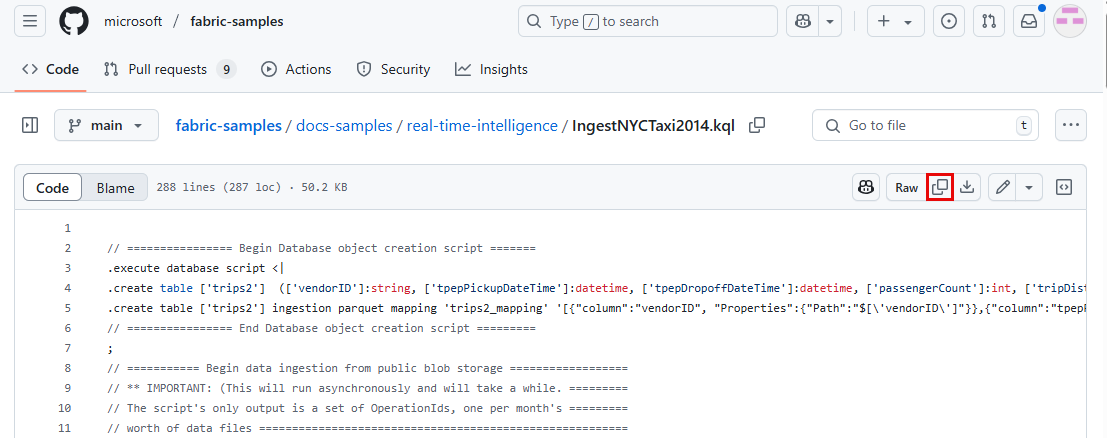
Task: Expand the file tree side panel
Action: tap(30, 126)
